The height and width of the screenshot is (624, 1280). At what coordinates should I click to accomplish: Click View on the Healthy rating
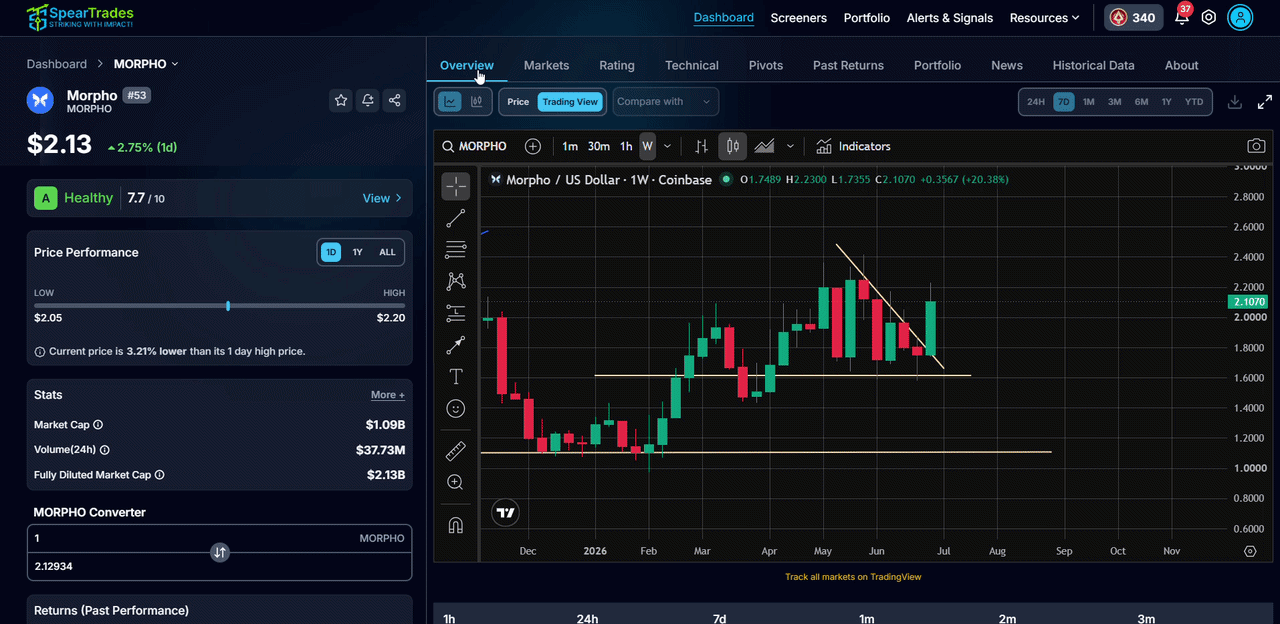(x=382, y=198)
